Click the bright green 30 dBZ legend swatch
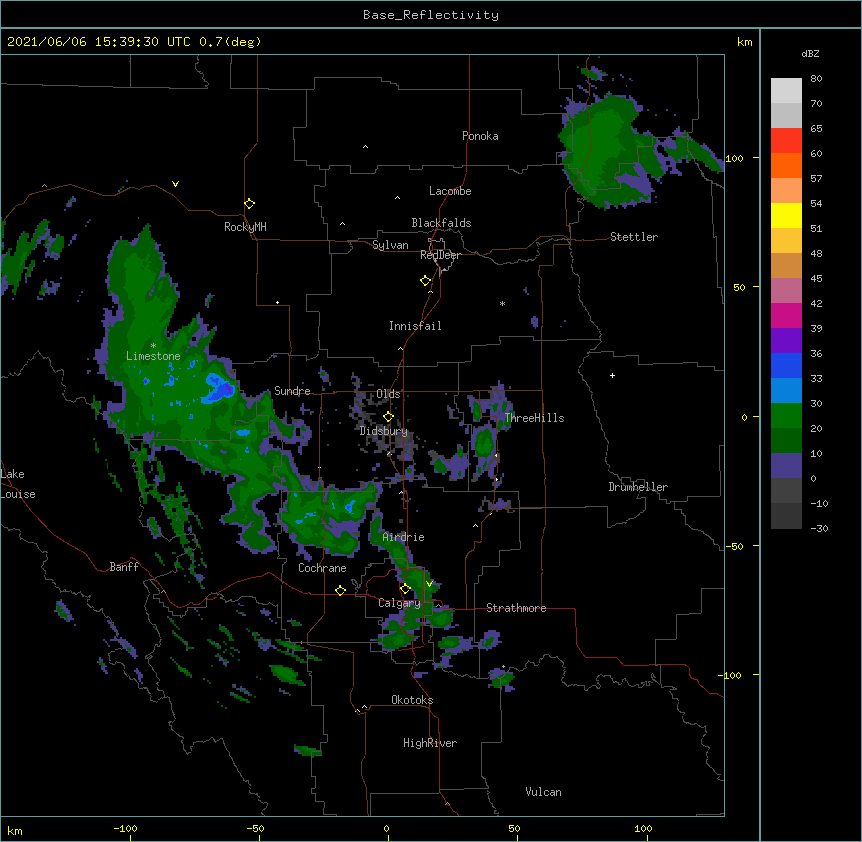 (786, 416)
